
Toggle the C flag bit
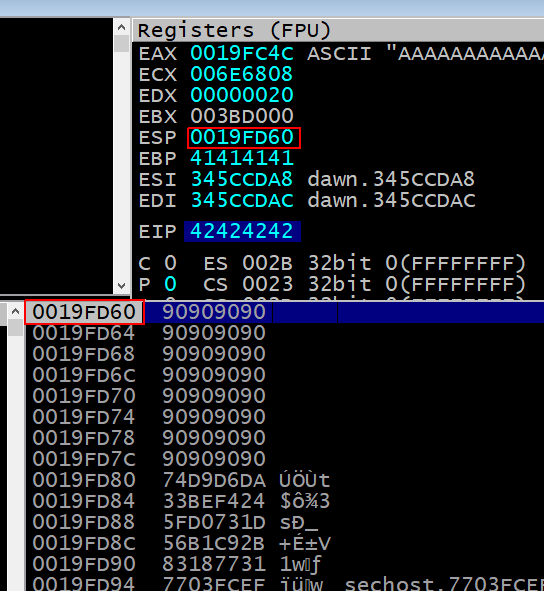tap(170, 263)
